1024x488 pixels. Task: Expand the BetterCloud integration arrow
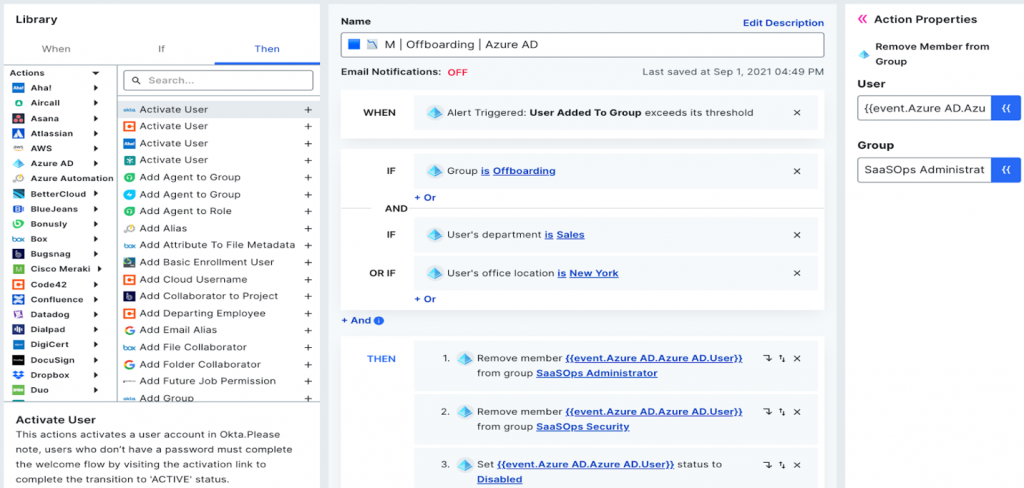point(96,193)
